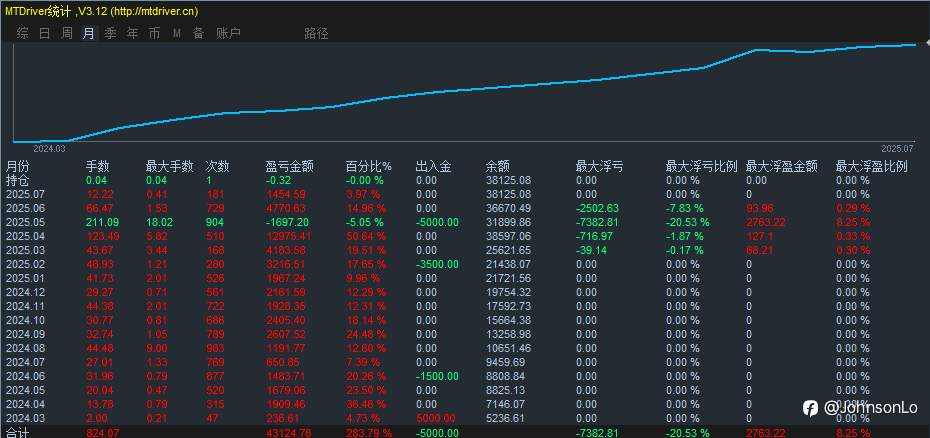Image resolution: width=930 pixels, height=438 pixels.
Task: Click the -7382.81 floating loss in 2025.05 row
Action: 597,223
